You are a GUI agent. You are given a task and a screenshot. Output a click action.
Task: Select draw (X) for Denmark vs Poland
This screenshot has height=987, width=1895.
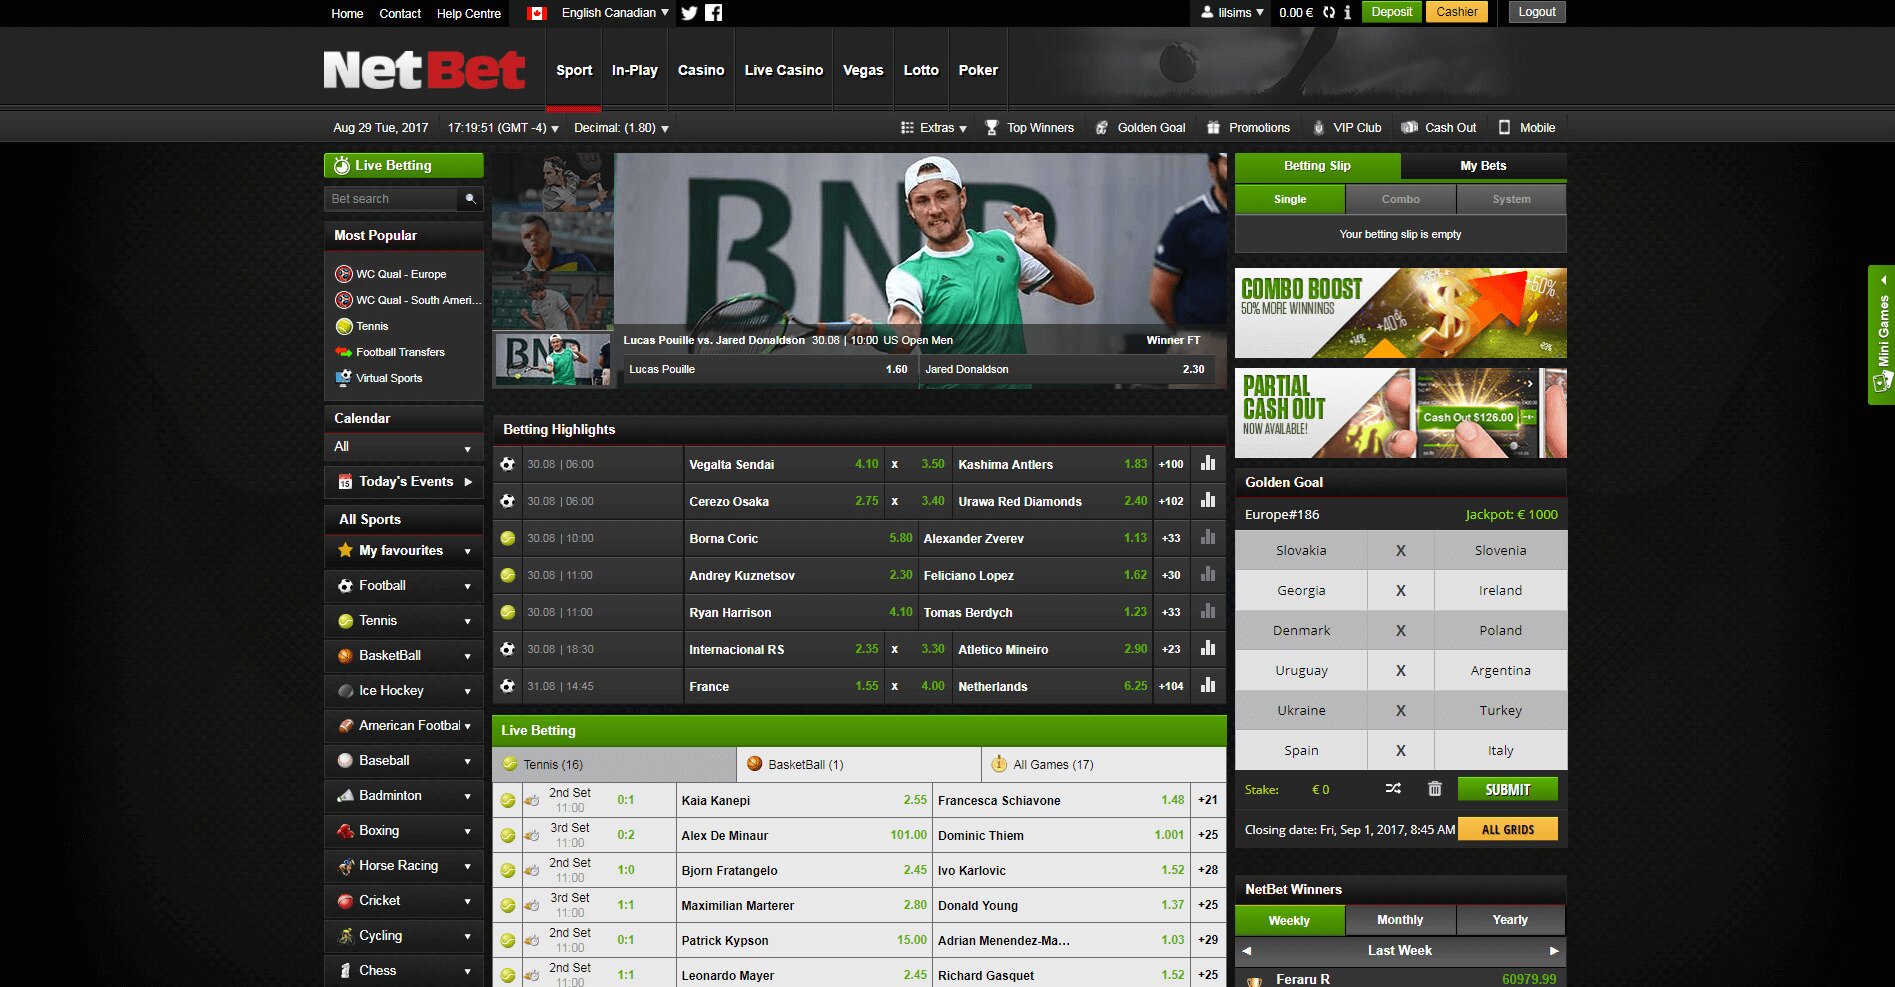tap(1400, 630)
